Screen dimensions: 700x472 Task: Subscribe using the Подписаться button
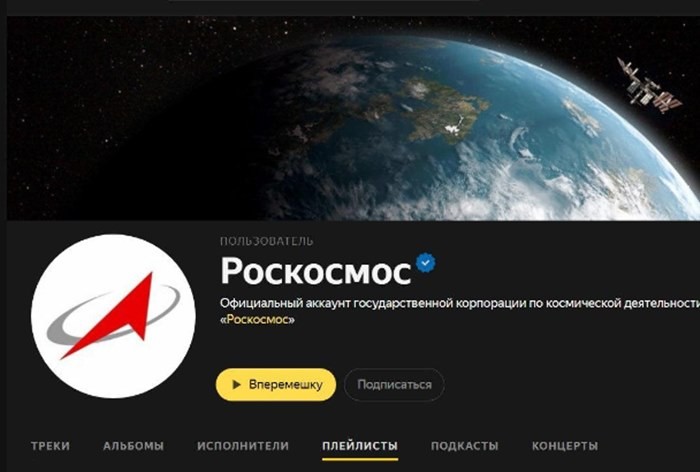394,384
